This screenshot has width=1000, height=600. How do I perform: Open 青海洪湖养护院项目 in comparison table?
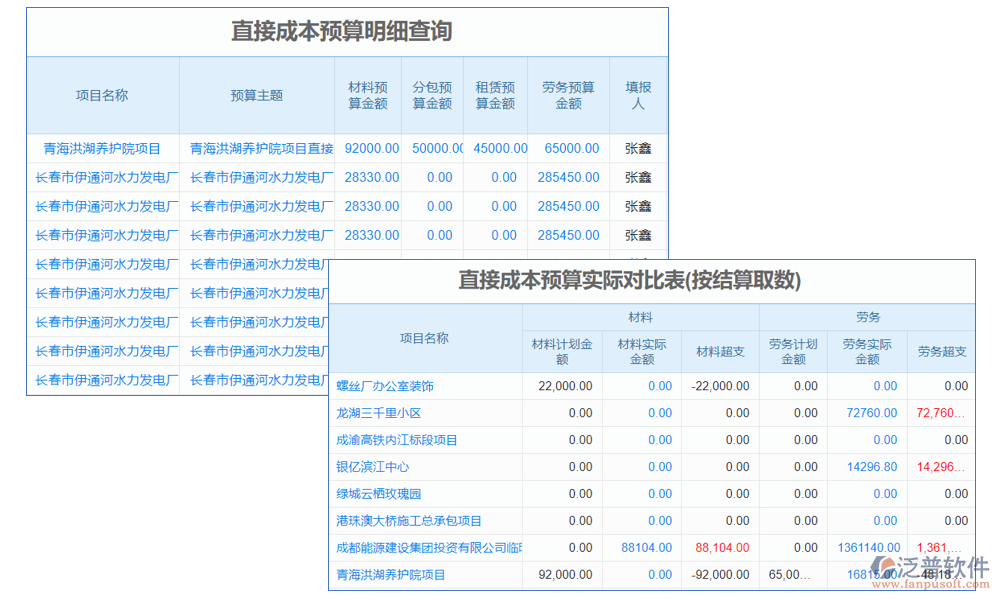point(388,574)
